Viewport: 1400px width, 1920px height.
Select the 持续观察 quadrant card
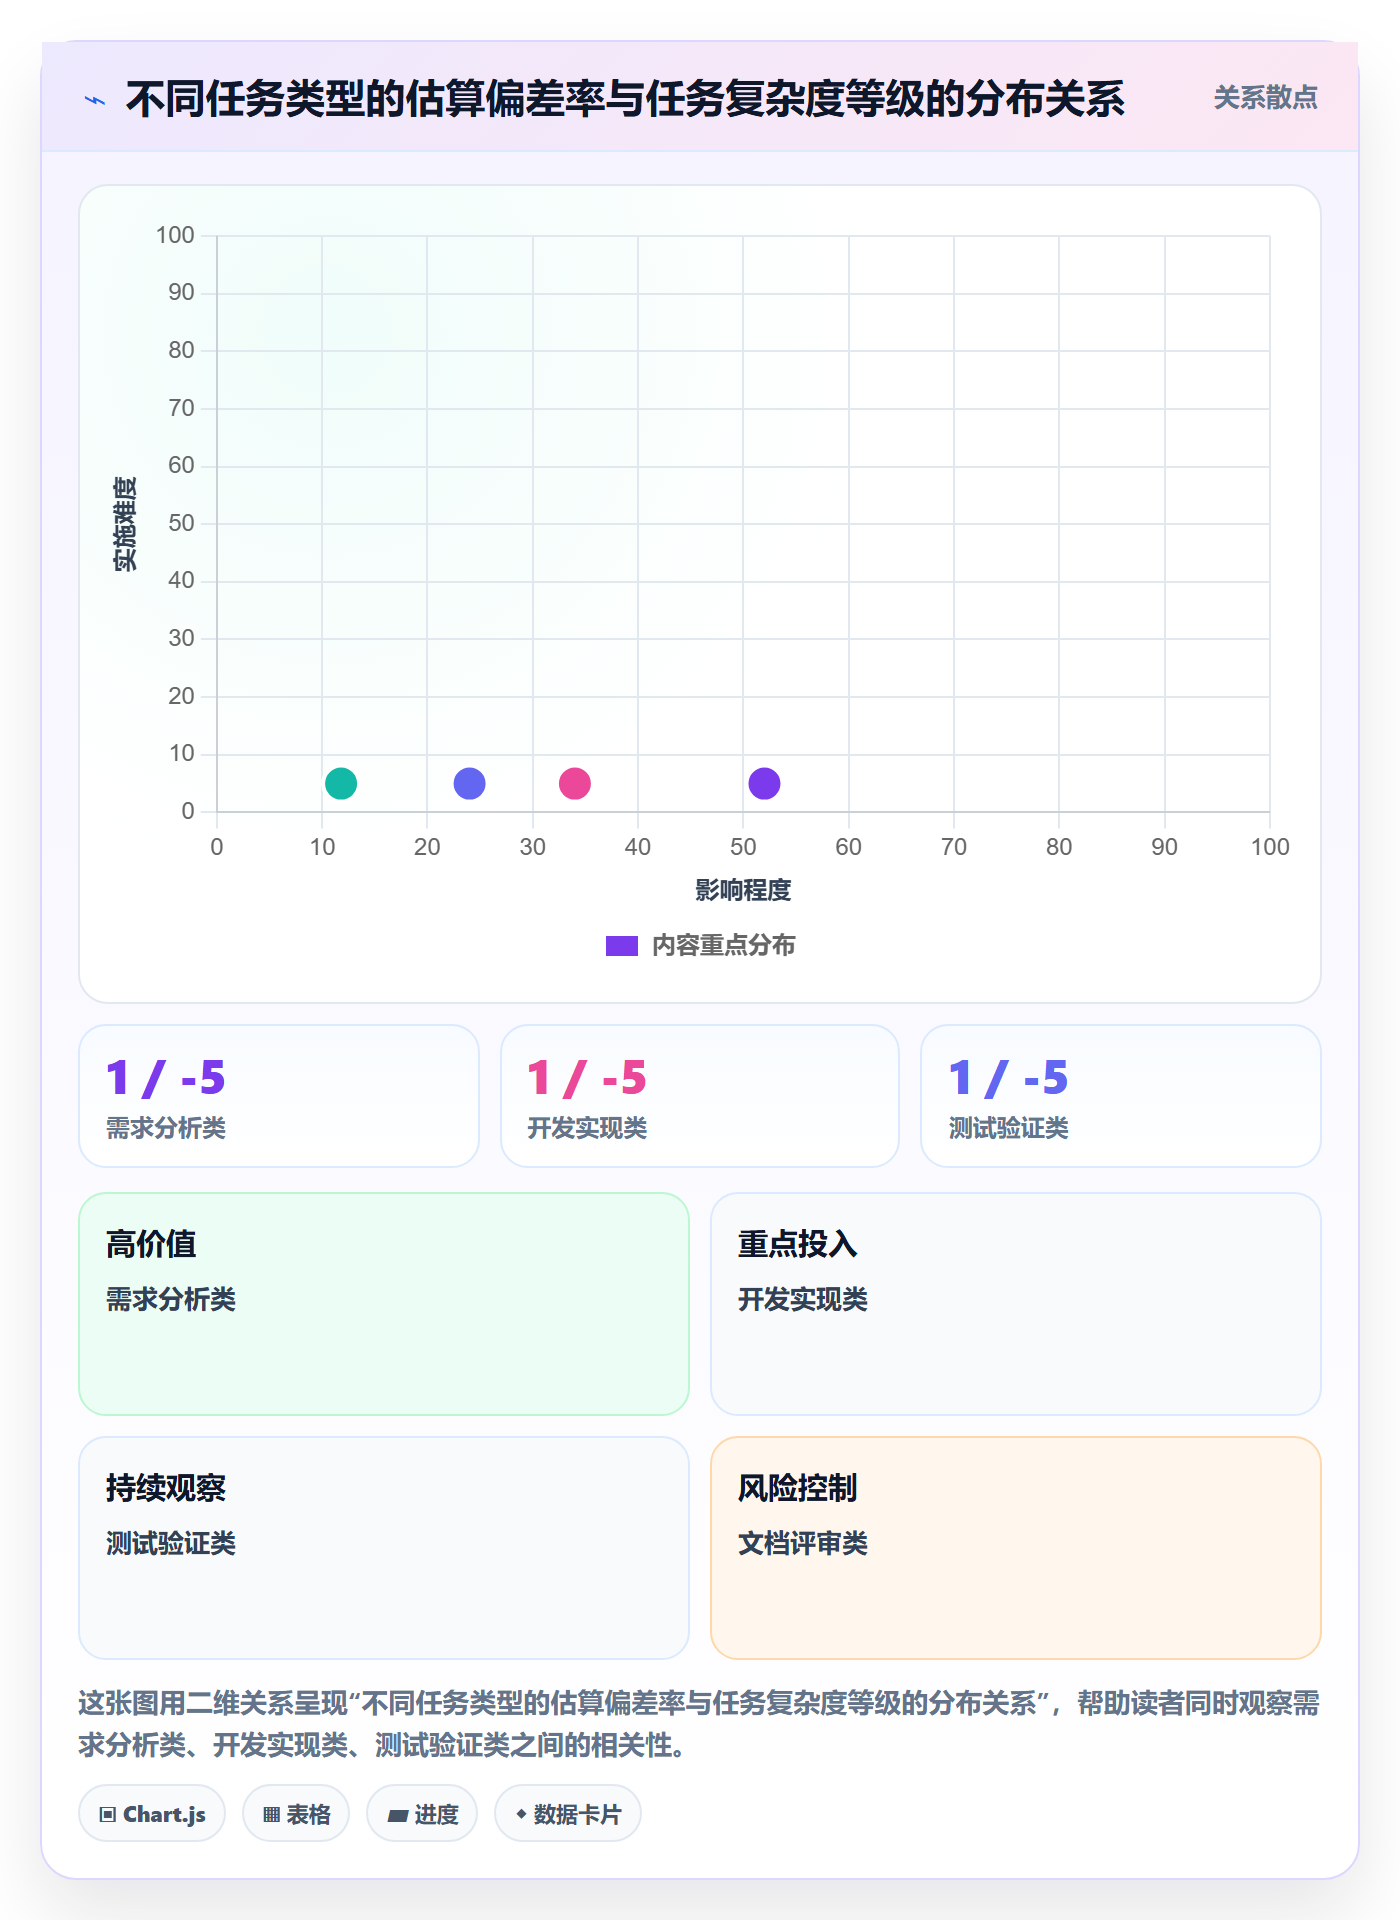[x=384, y=1548]
